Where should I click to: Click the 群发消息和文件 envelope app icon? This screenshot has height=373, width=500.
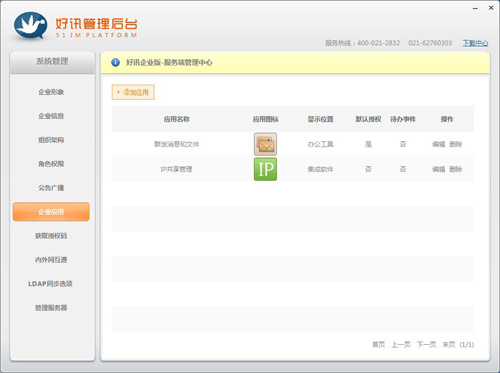click(x=265, y=144)
